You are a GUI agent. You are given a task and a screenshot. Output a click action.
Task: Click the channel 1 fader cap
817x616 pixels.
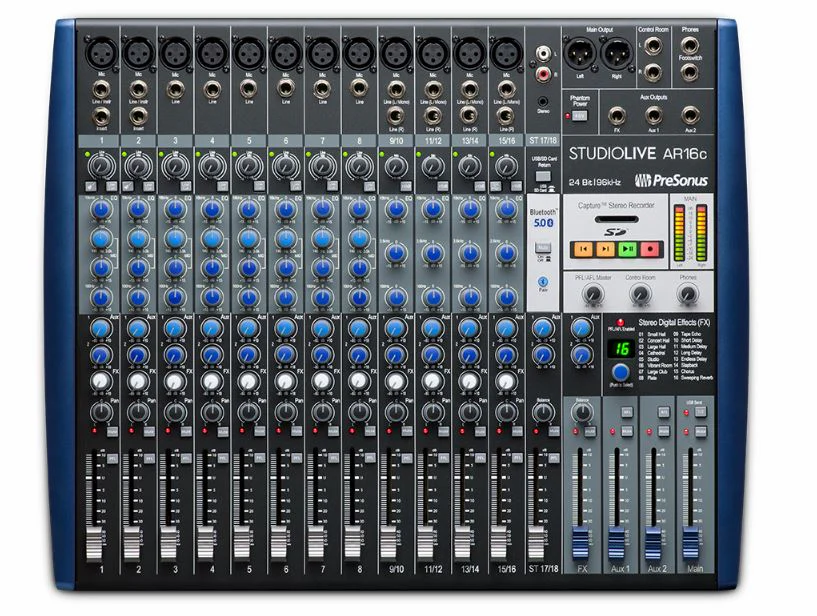click(x=95, y=543)
